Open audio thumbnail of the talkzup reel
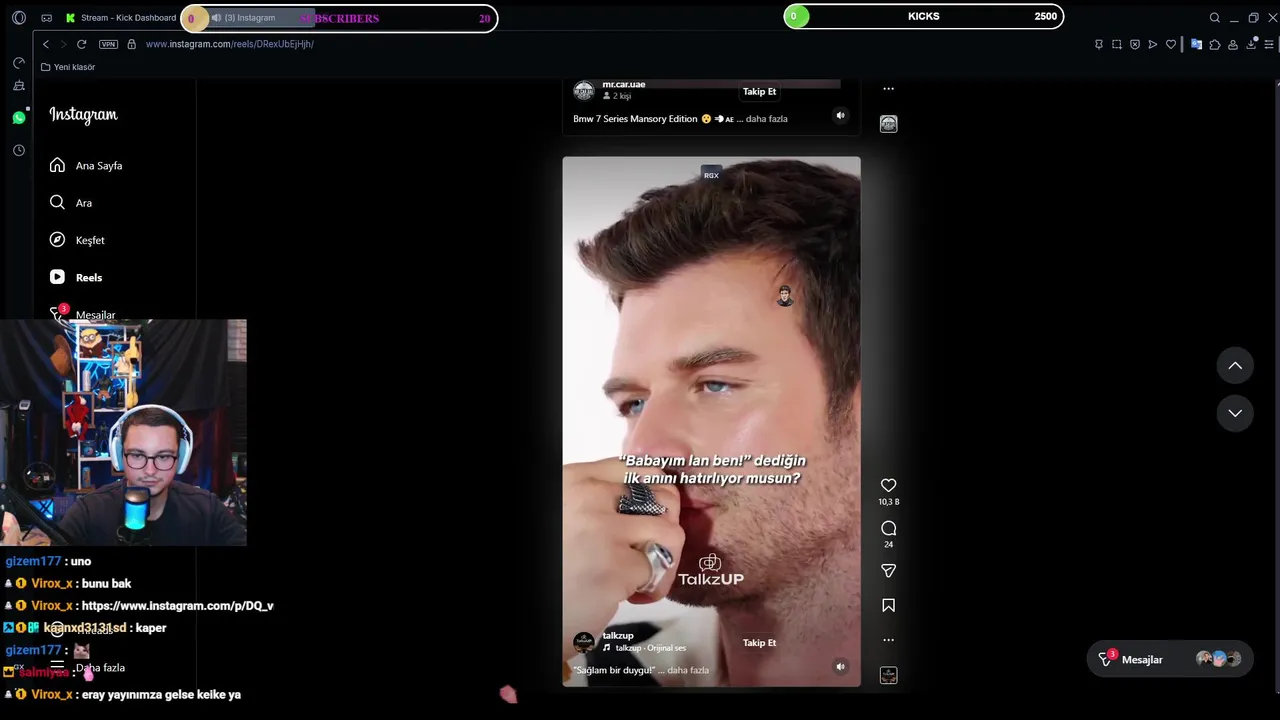This screenshot has height=720, width=1280. point(888,675)
